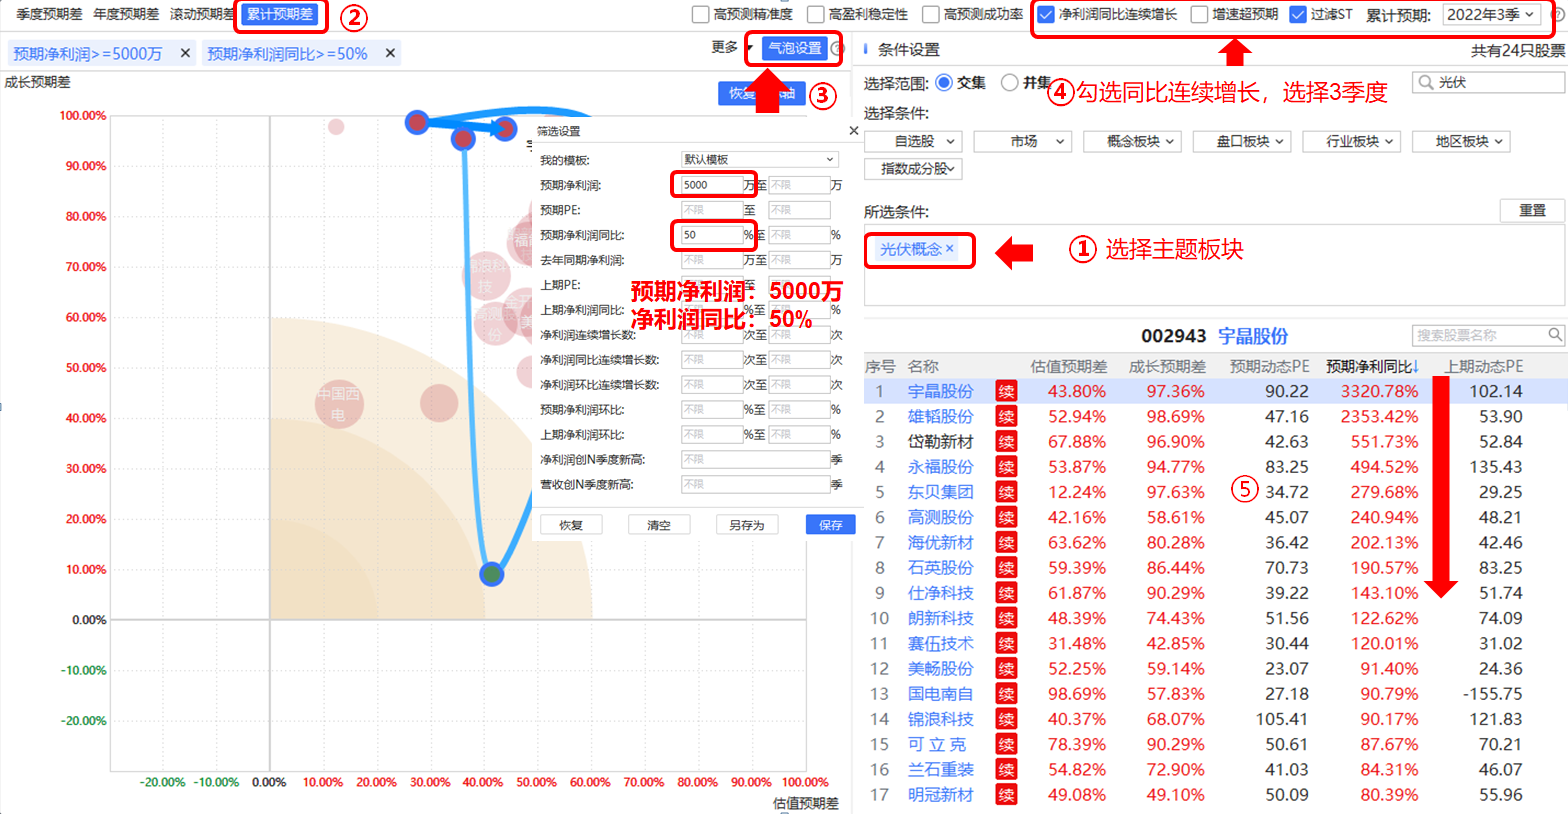Click the 续 badge for 永福股份

click(1006, 467)
